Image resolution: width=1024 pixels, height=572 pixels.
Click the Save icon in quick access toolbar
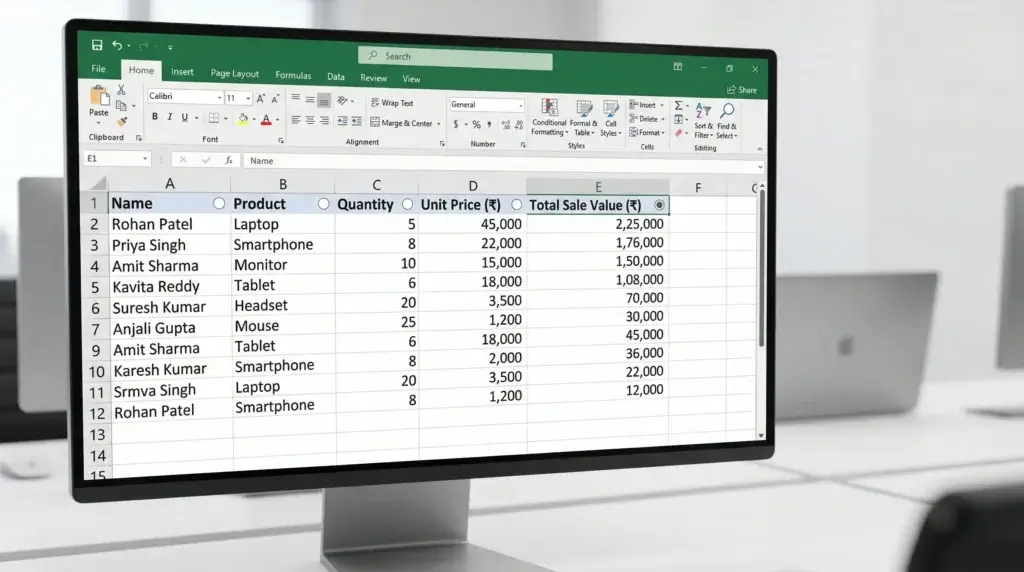point(97,45)
